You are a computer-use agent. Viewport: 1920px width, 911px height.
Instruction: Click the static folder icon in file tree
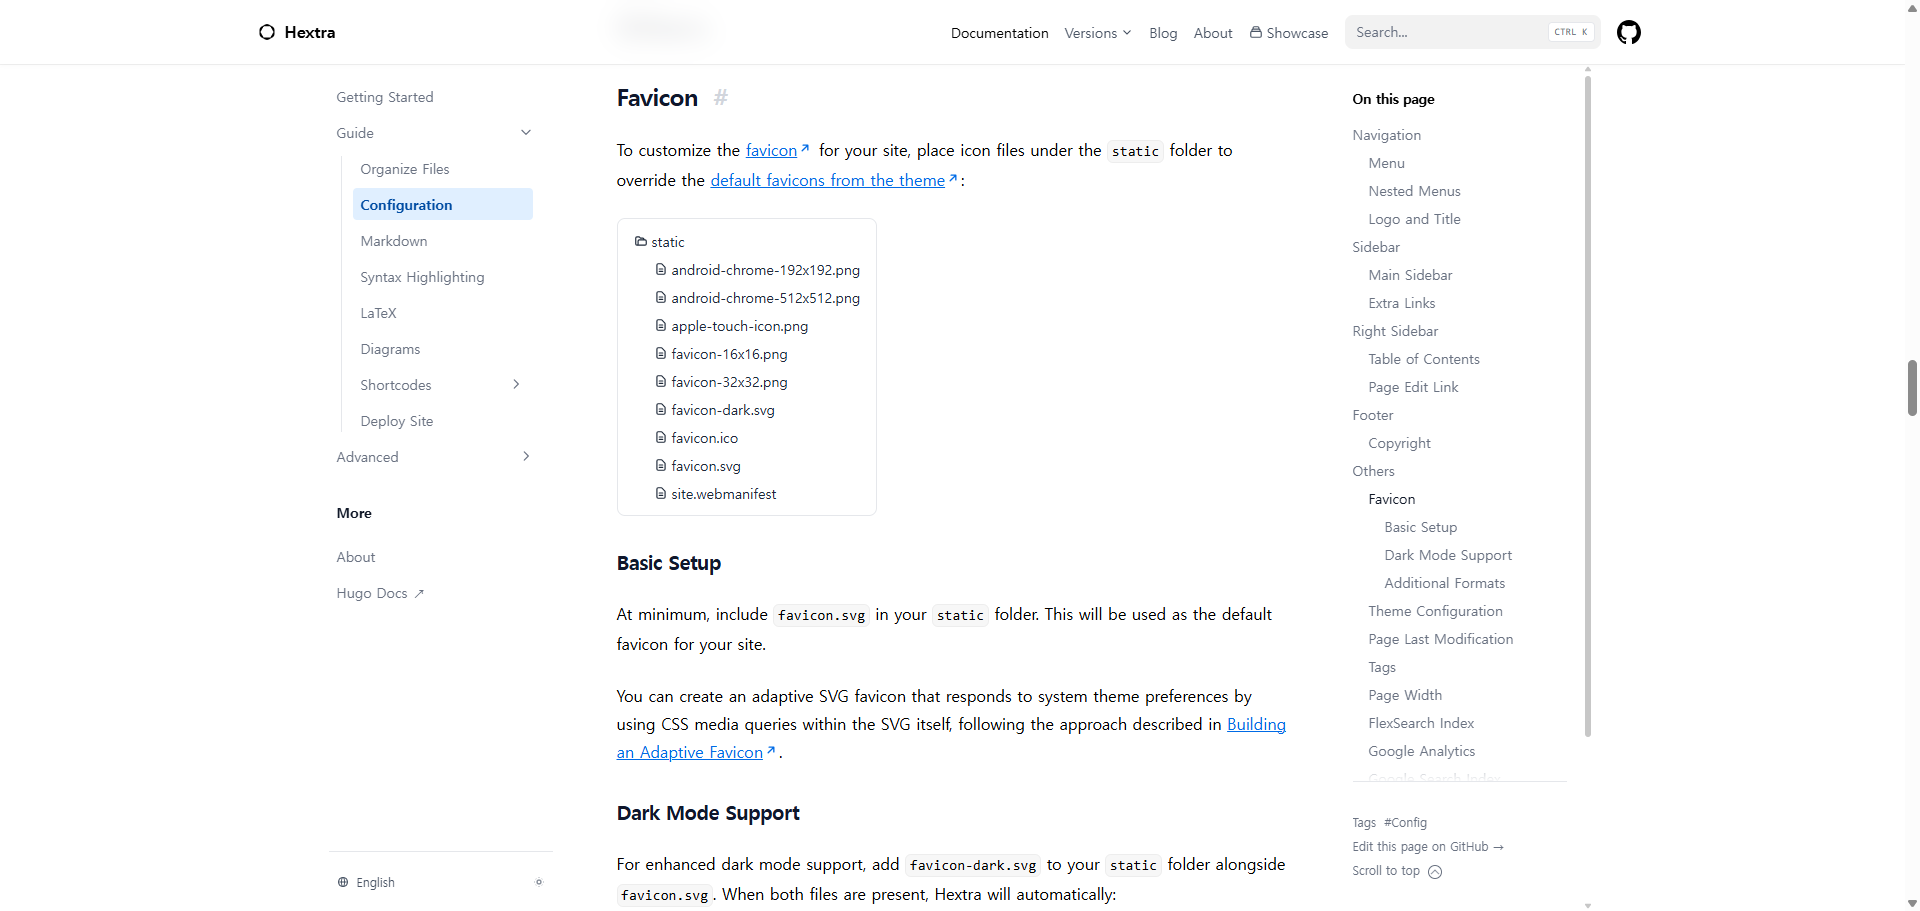(641, 242)
